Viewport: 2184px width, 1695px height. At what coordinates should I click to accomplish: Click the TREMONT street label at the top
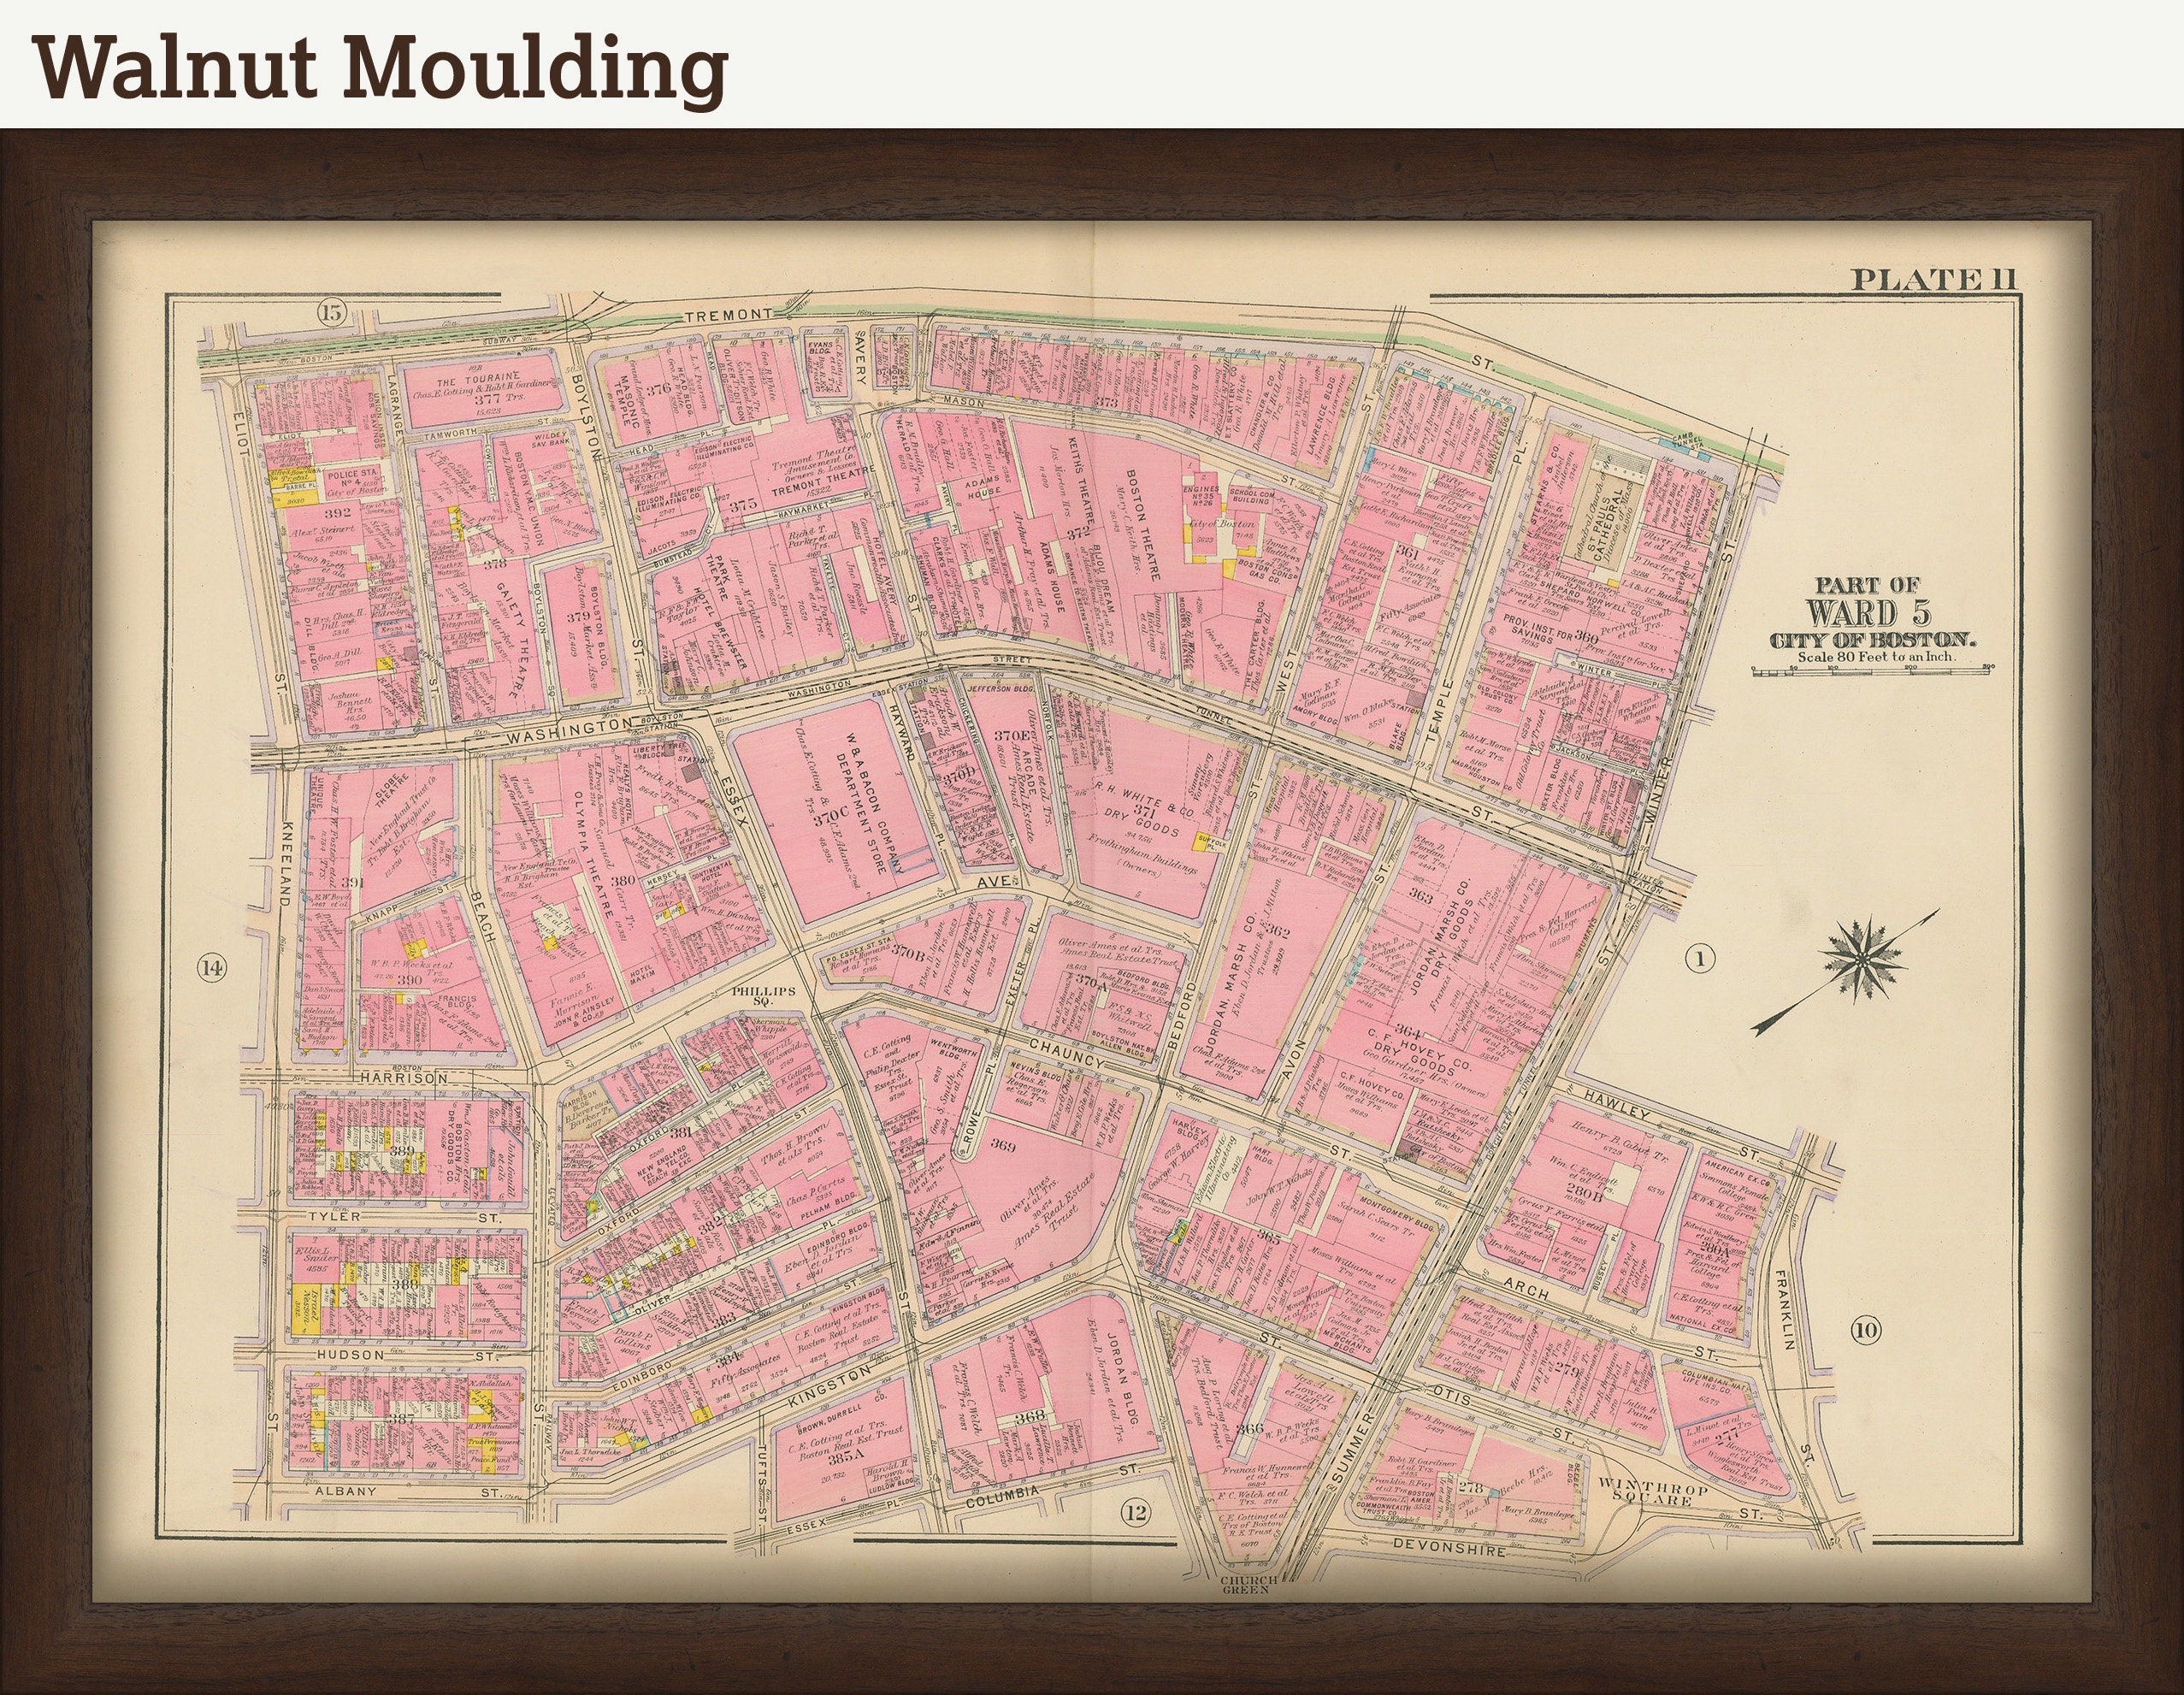(x=729, y=315)
